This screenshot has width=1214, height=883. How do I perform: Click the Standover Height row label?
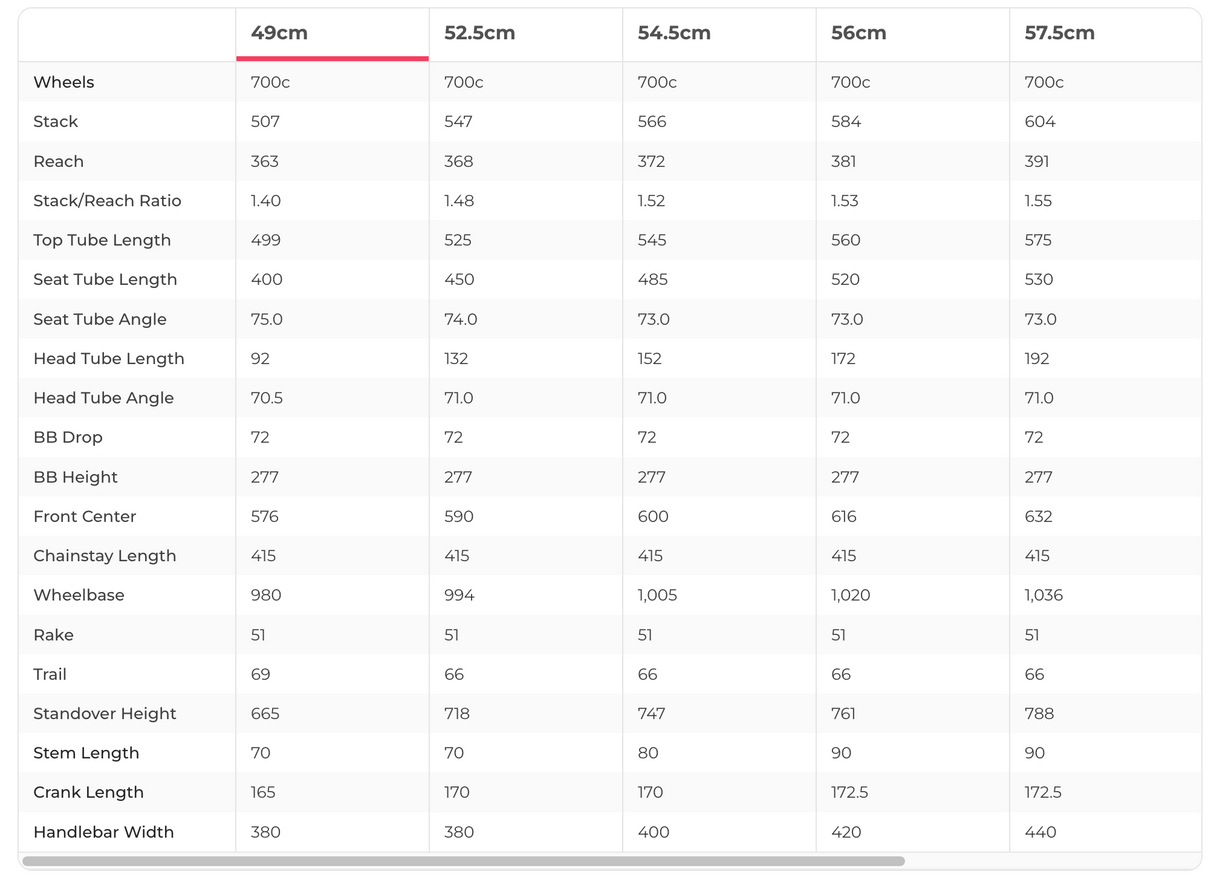[x=105, y=714]
